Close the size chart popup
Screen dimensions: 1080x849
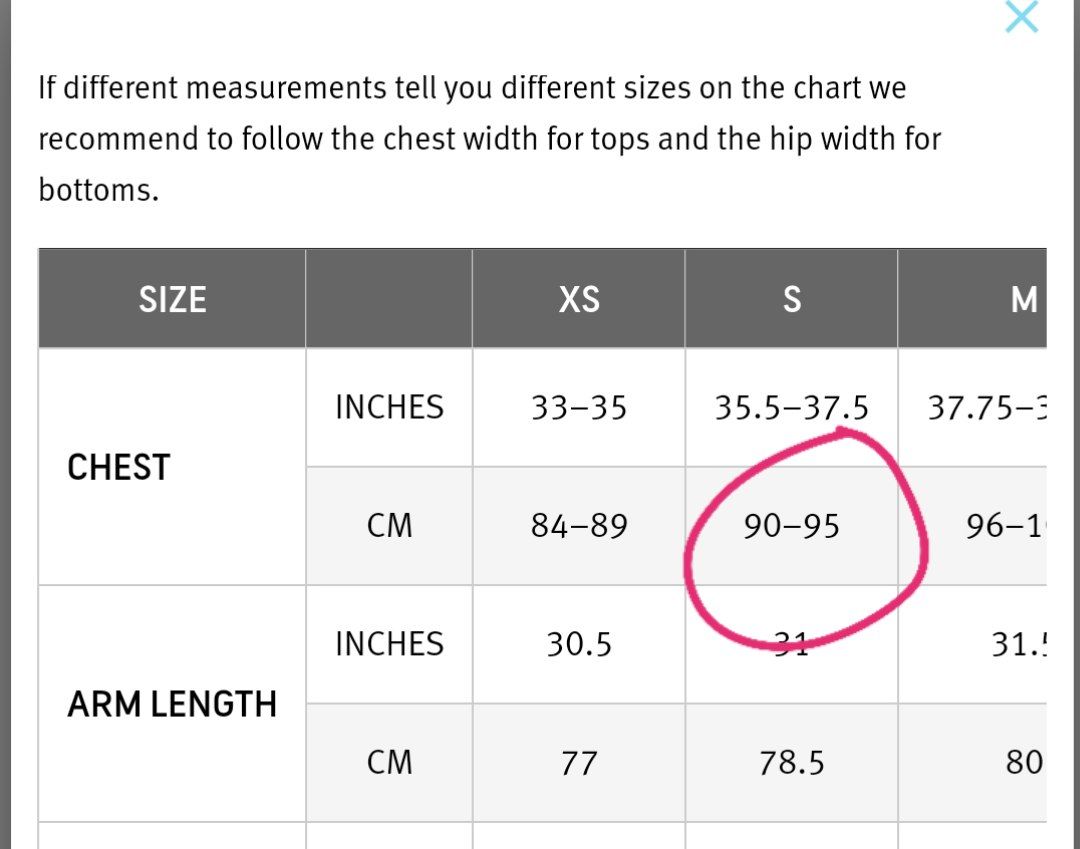pyautogui.click(x=1021, y=17)
